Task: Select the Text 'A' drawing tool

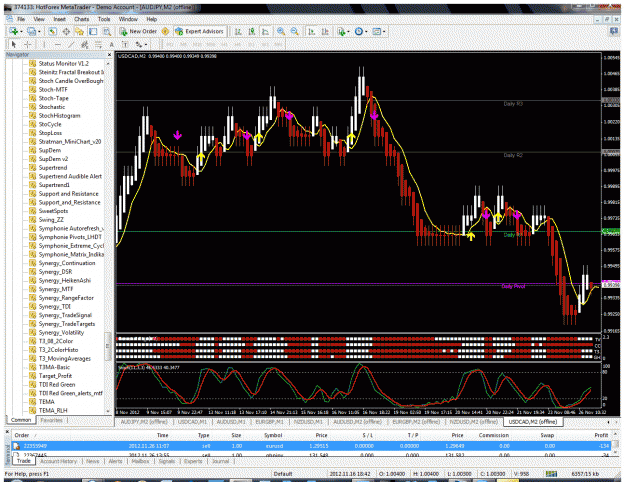Action: [x=112, y=44]
